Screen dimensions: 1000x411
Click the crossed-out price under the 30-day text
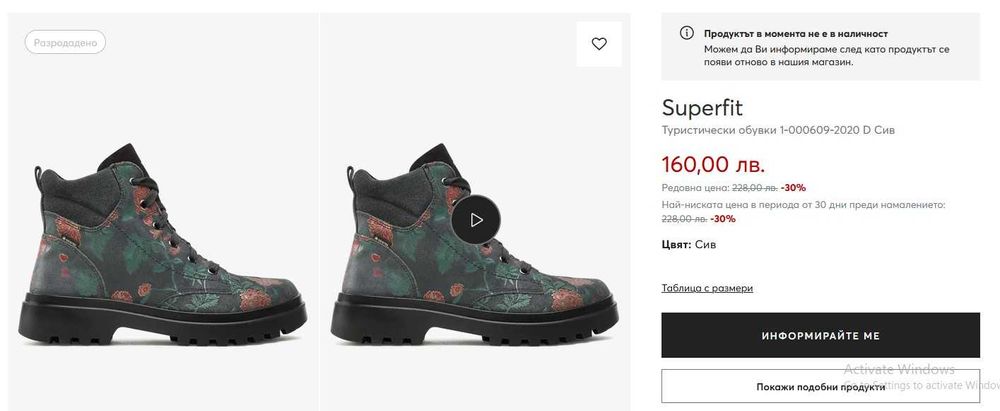pyautogui.click(x=684, y=219)
